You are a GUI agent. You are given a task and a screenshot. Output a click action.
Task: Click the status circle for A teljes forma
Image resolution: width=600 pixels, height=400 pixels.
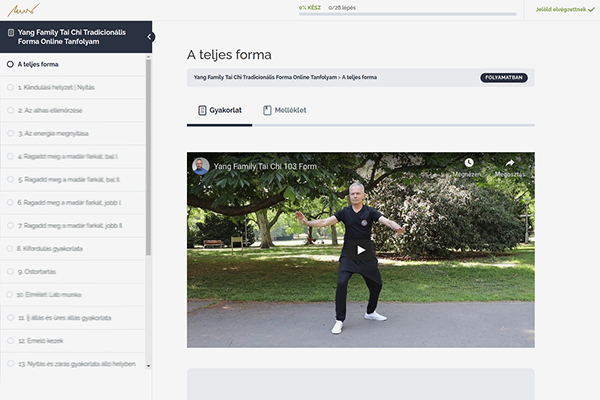pos(10,64)
